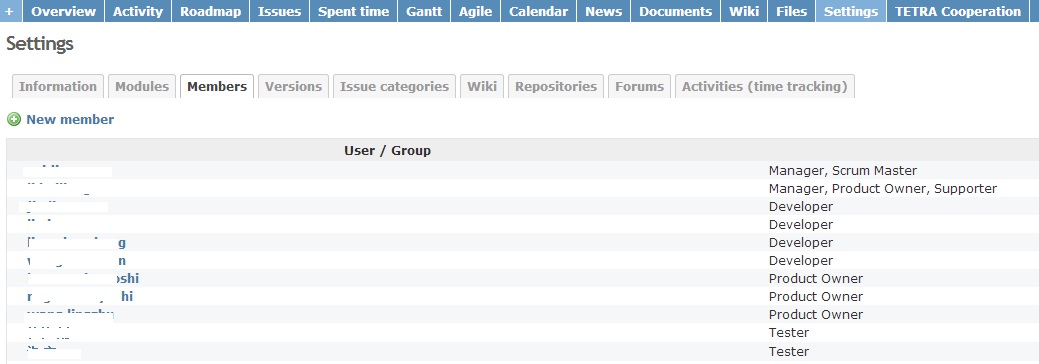Click the 'Manager, Scrum Master' role text
The width and height of the screenshot is (1039, 364).
[842, 170]
